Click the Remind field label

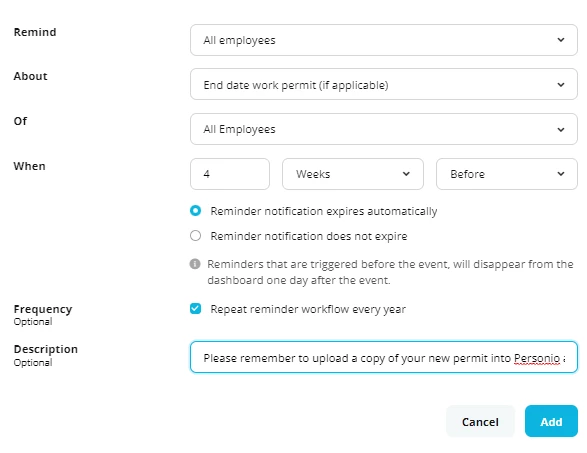(35, 32)
